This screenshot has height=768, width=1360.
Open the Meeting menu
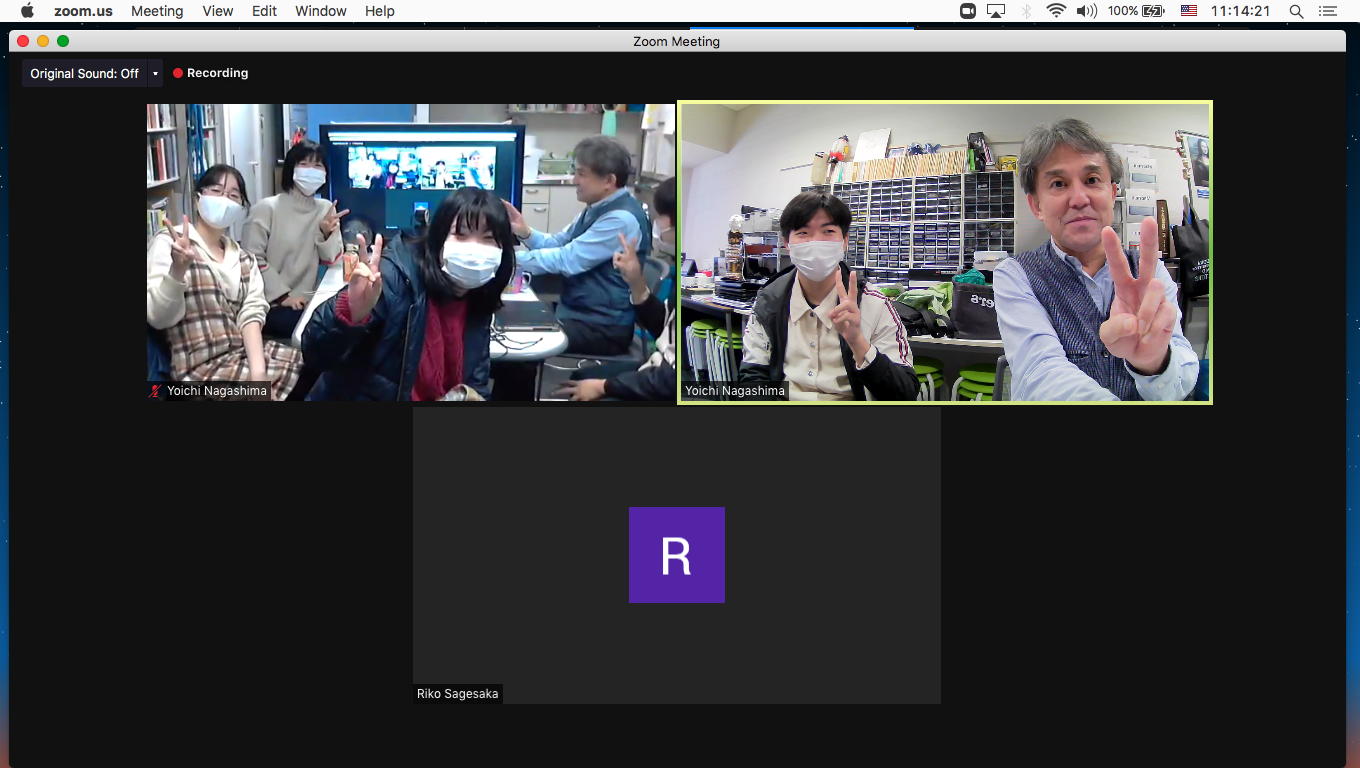click(157, 11)
